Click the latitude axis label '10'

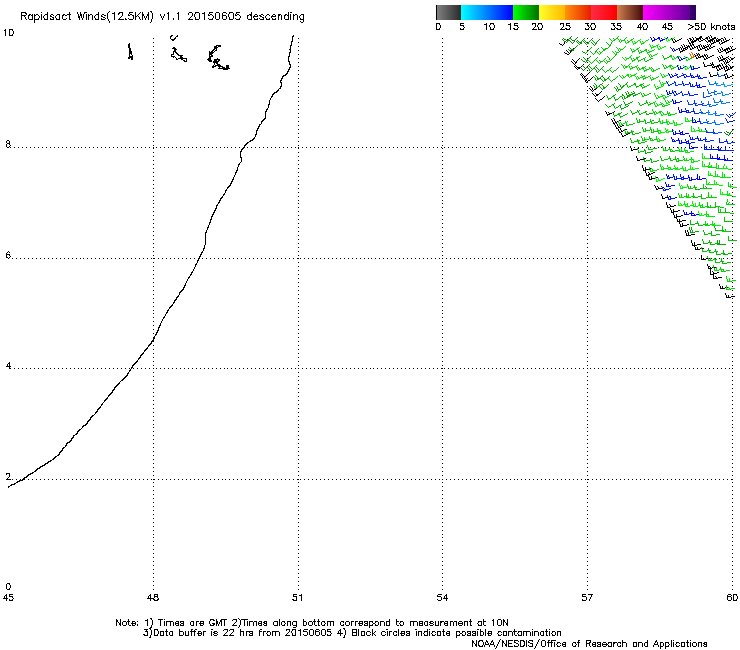[x=8, y=33]
